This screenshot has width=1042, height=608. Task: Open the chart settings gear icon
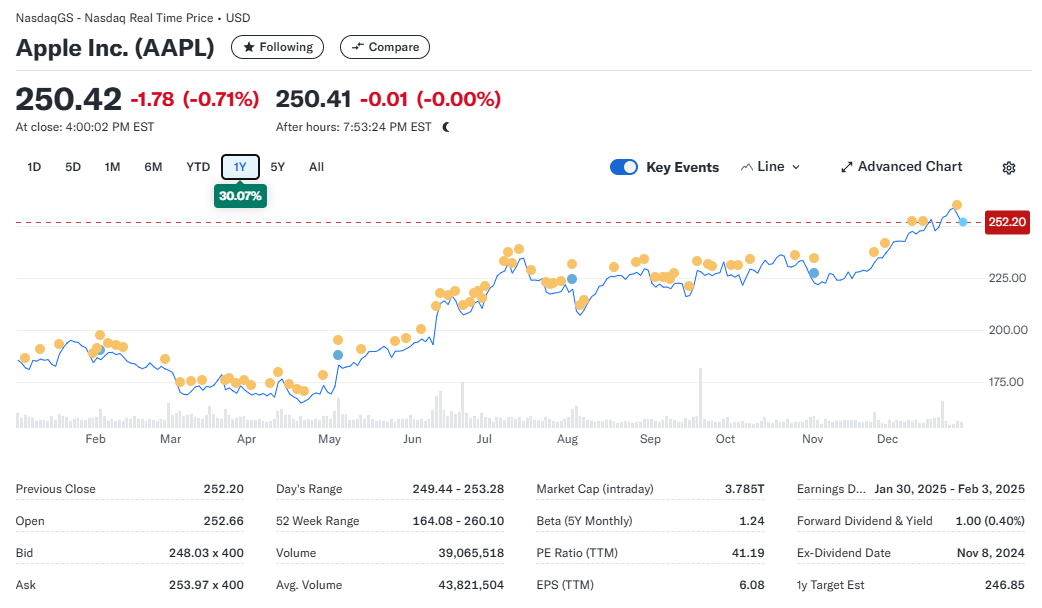click(1009, 167)
